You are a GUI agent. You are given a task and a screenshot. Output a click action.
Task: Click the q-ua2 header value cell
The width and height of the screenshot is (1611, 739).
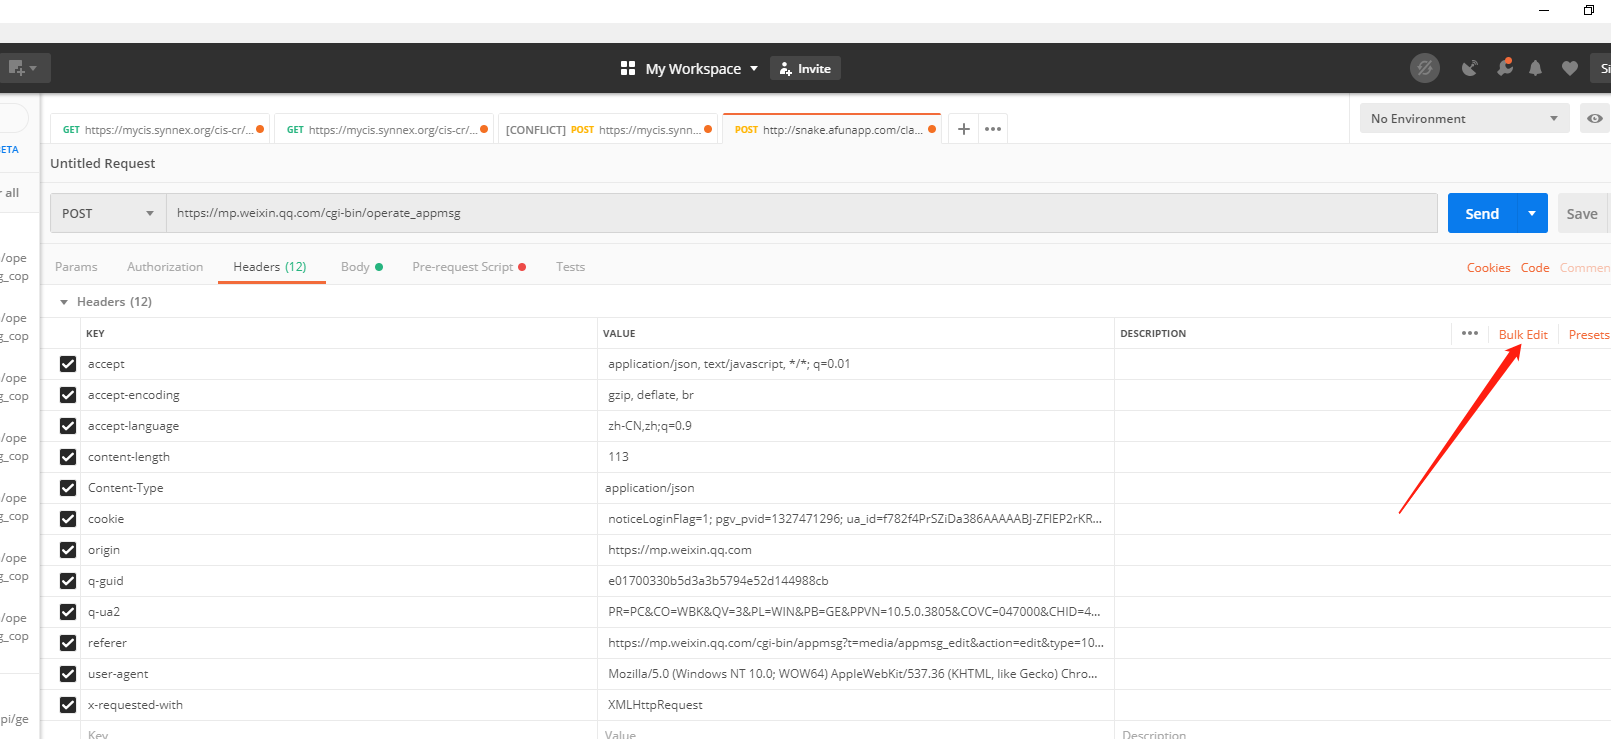coord(856,612)
